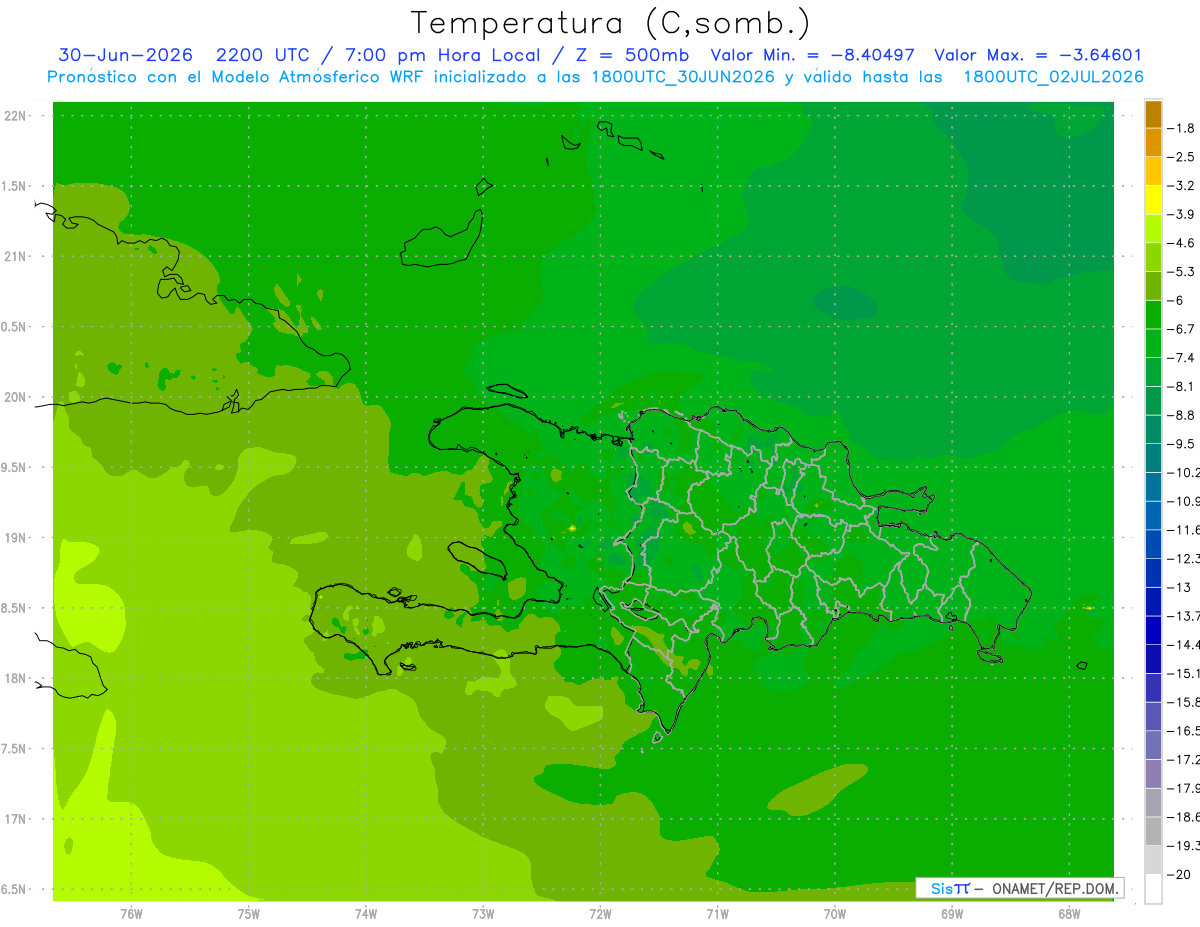Click the "71W" longitude axis label

717,914
